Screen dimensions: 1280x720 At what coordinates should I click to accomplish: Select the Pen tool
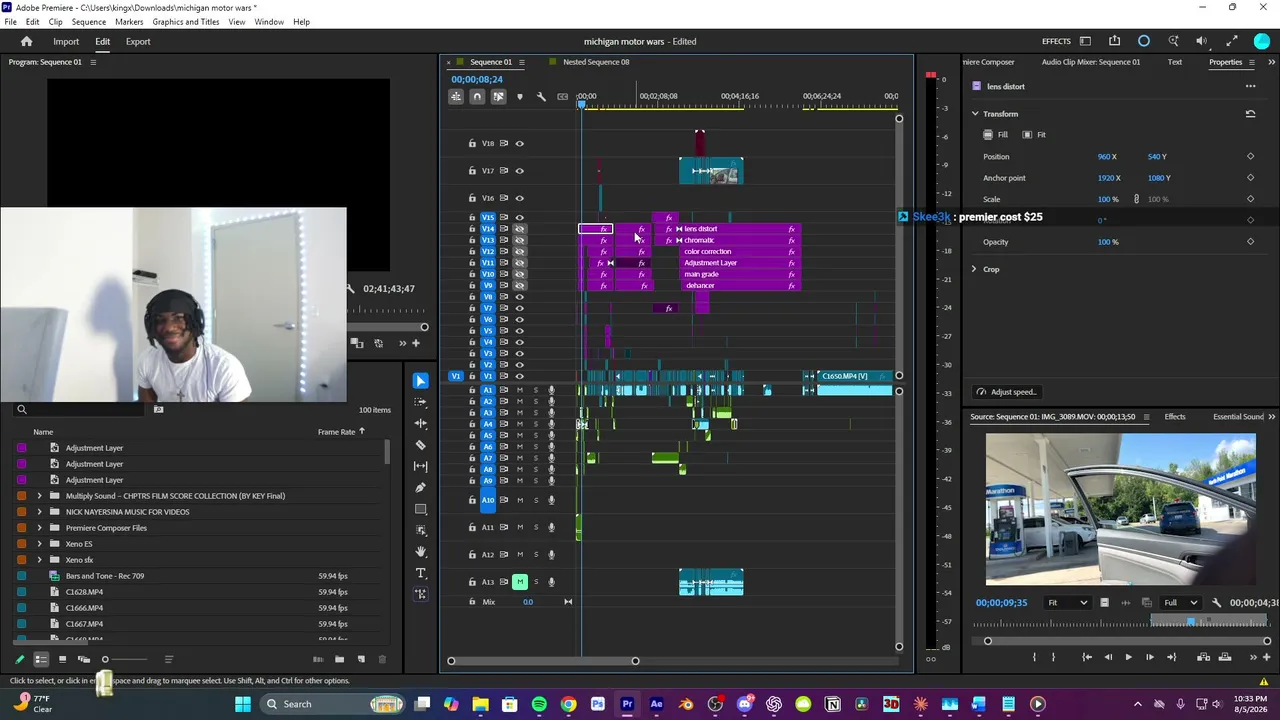coord(421,488)
